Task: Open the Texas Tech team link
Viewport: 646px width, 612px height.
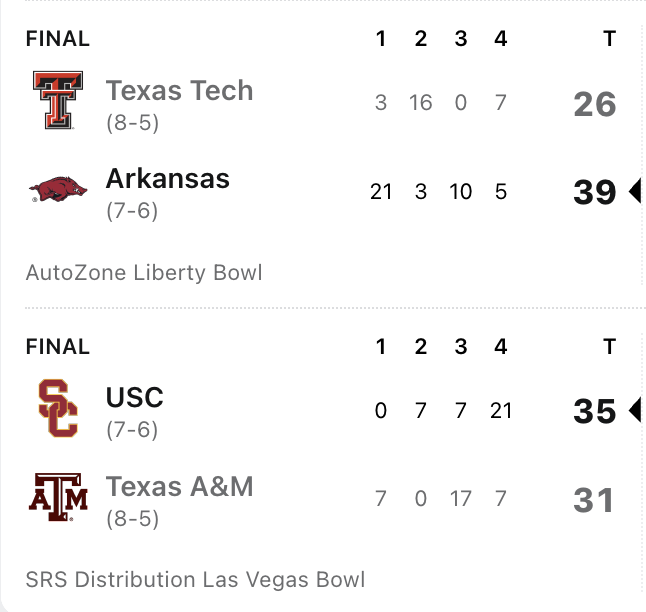Action: 180,90
